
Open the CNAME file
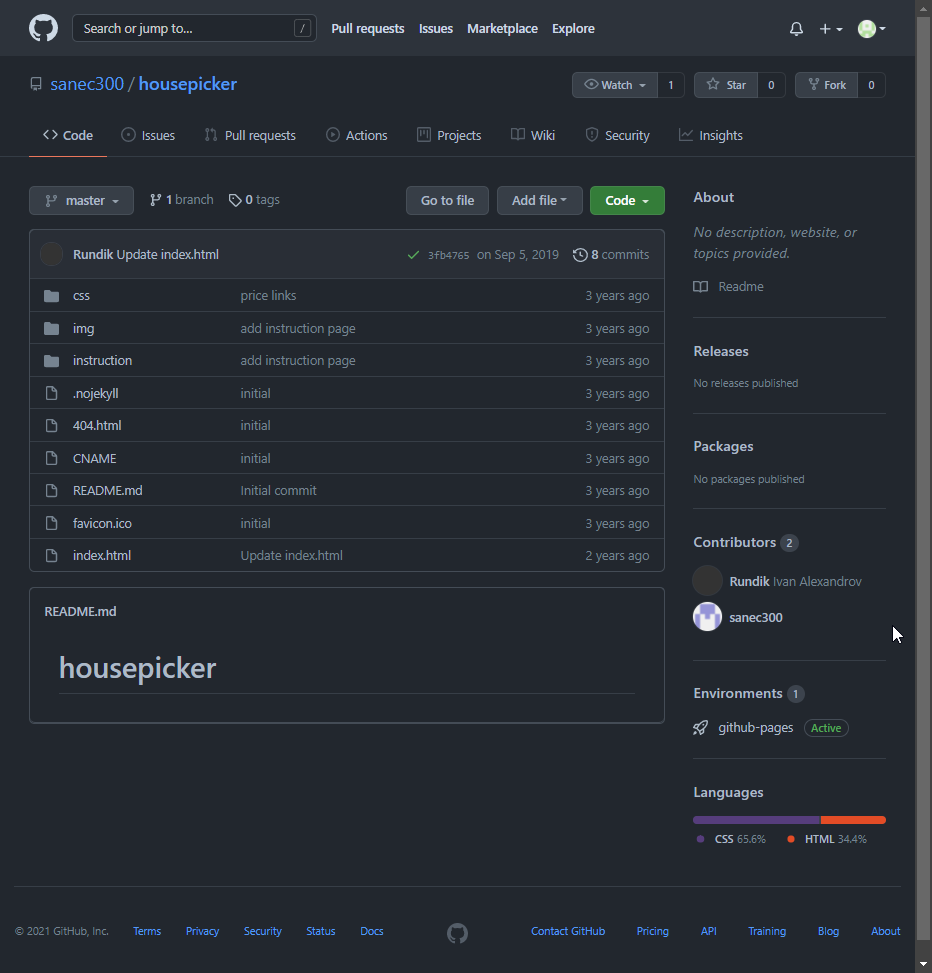pyautogui.click(x=95, y=459)
